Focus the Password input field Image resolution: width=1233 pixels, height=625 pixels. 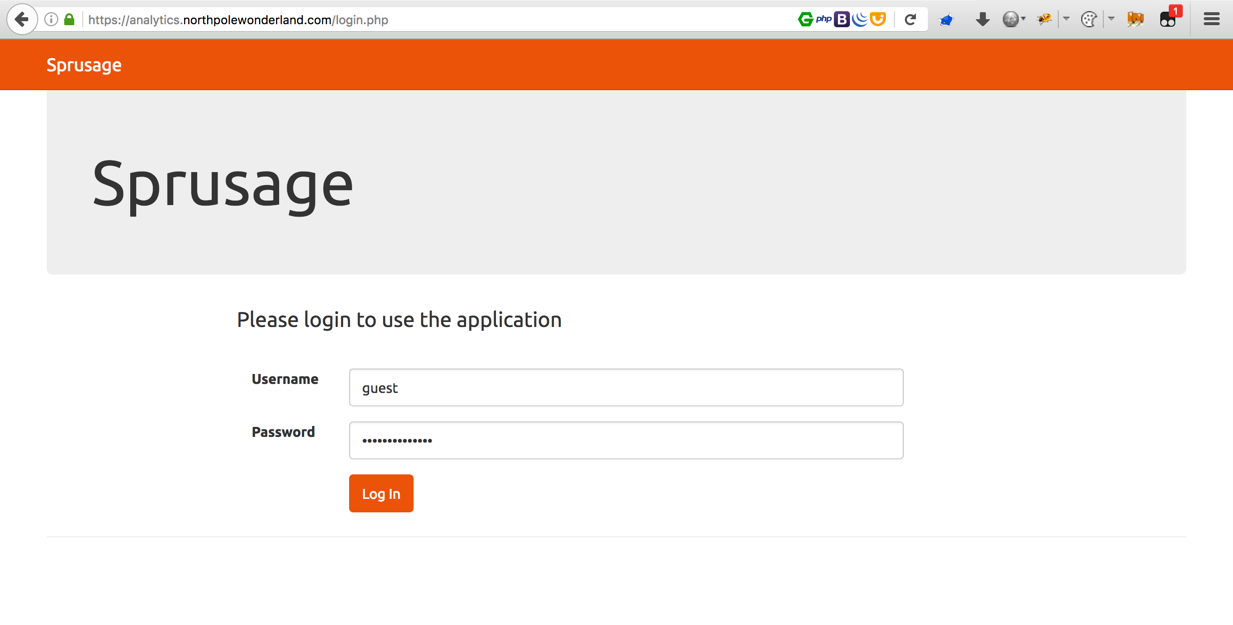coord(626,440)
